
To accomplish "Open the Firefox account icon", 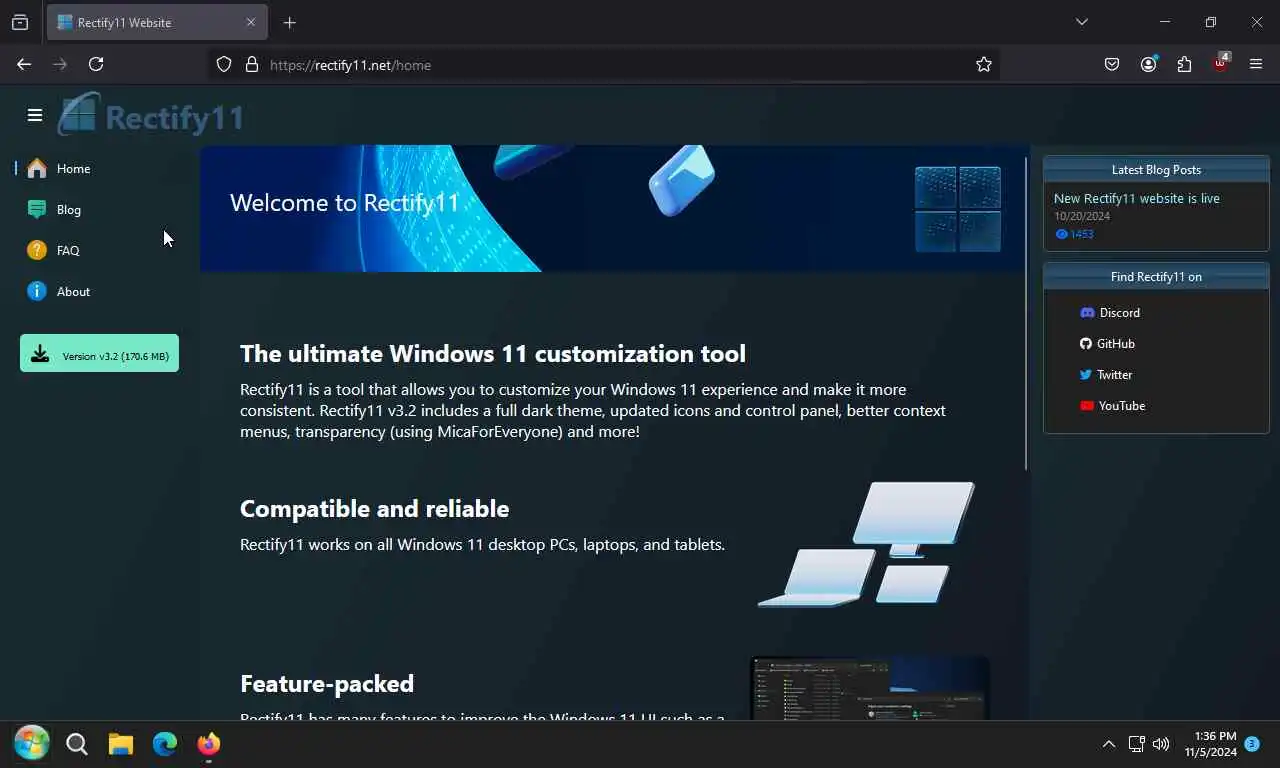I will pyautogui.click(x=1148, y=64).
